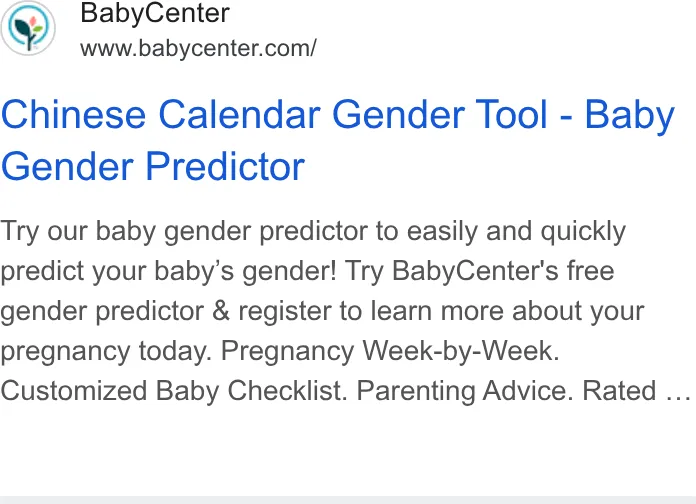Click the 'Pregnancy Week-by-Week.' text
The image size is (696, 504).
[390, 351]
